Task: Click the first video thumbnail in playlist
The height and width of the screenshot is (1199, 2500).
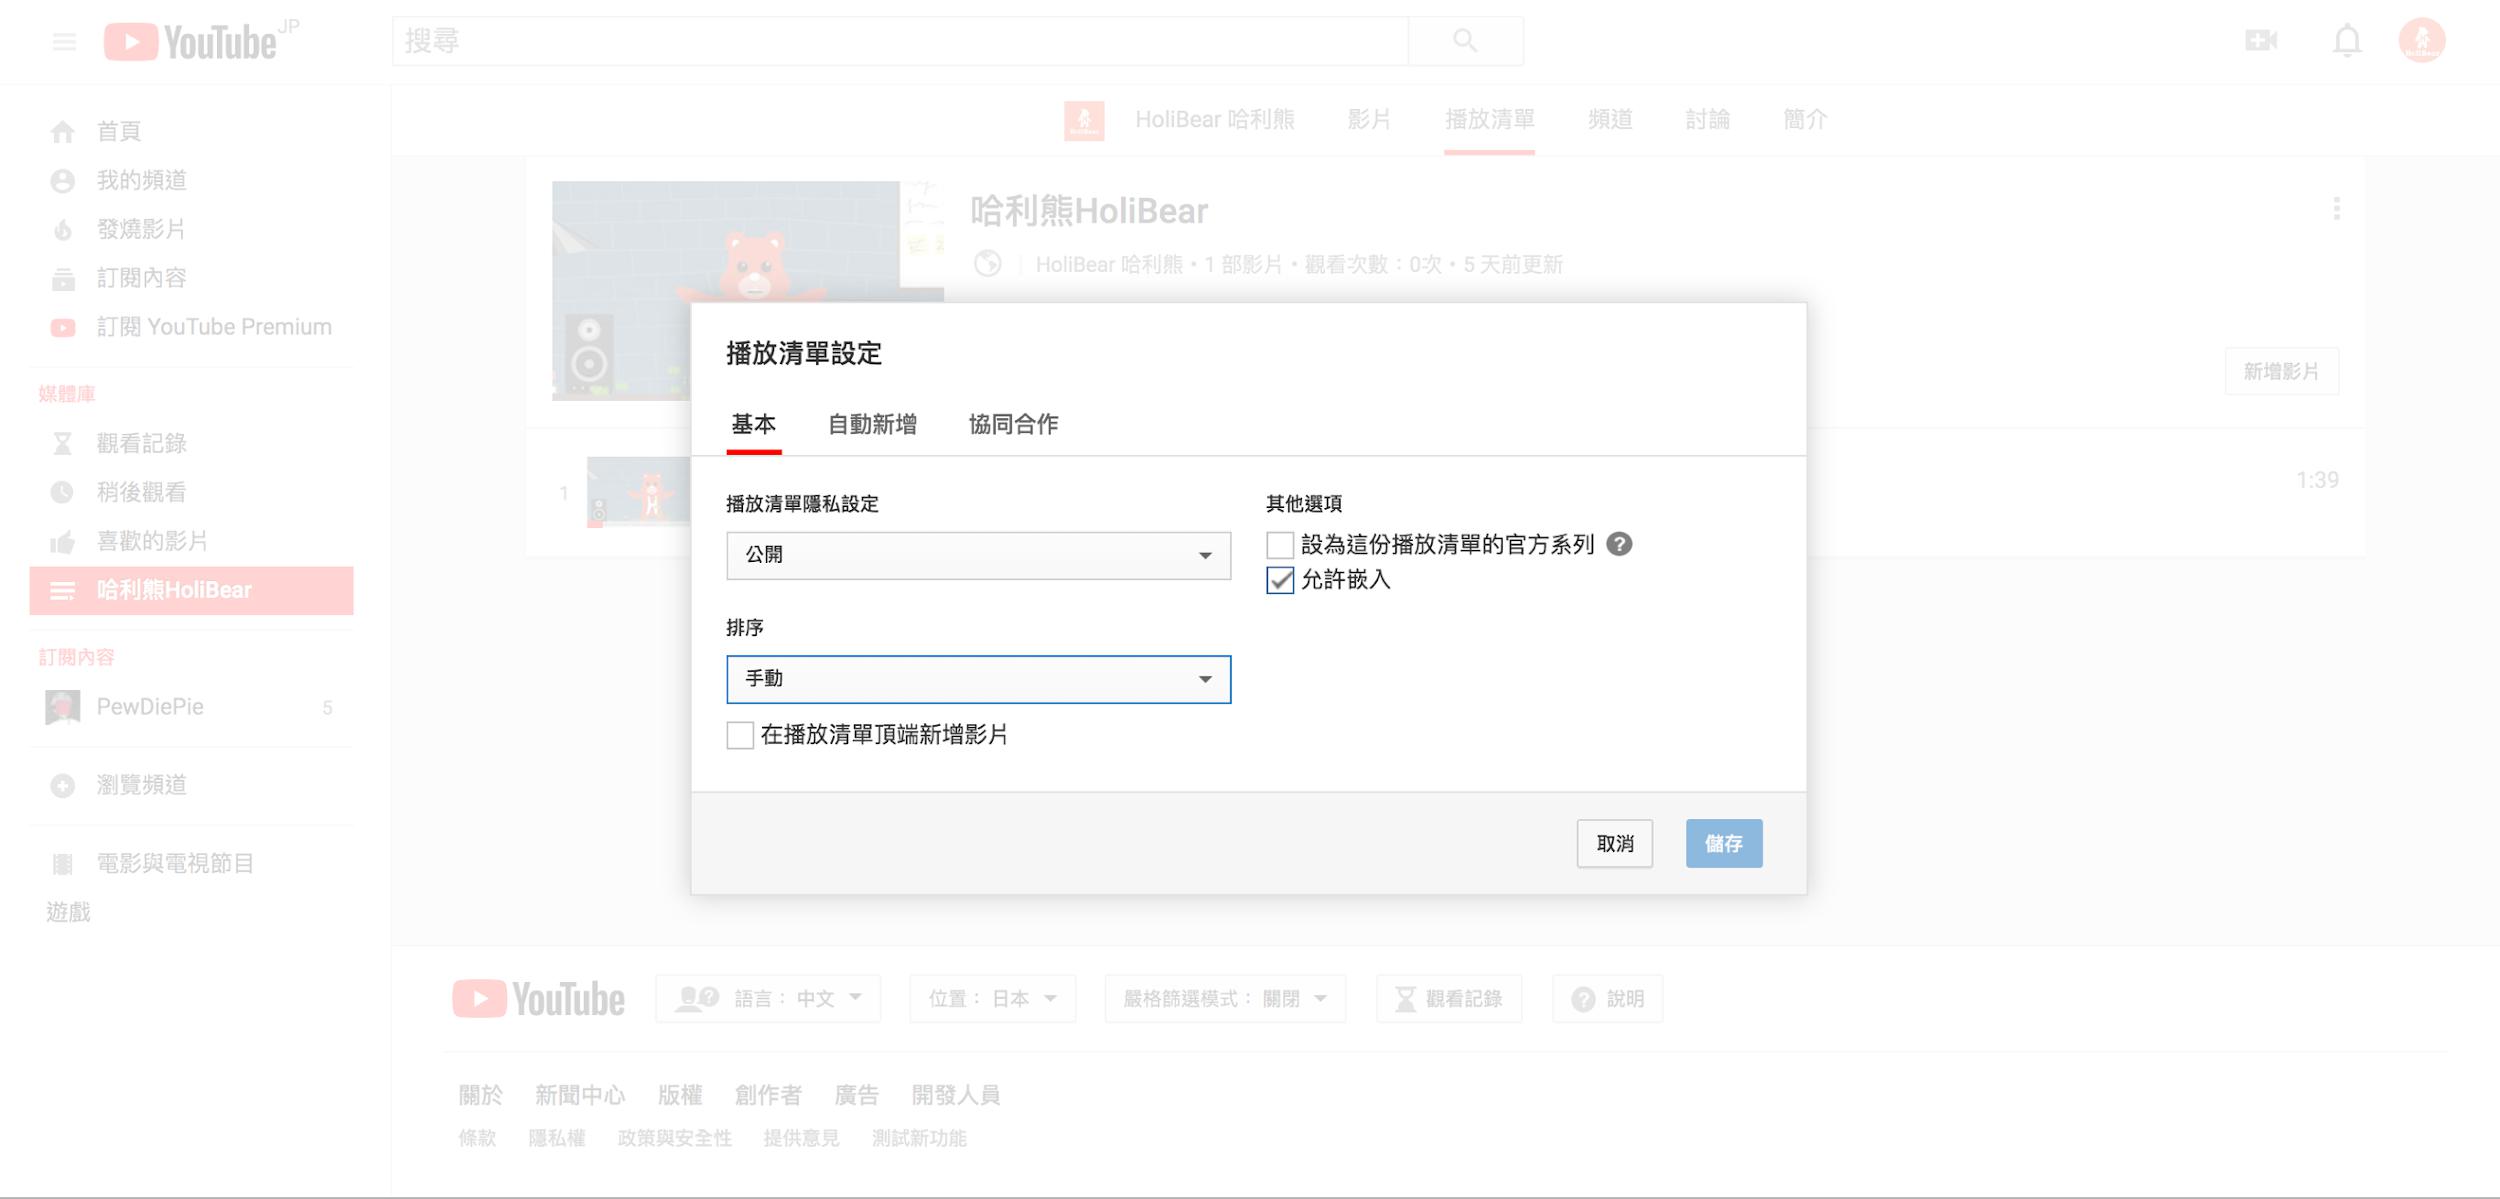Action: tap(638, 490)
